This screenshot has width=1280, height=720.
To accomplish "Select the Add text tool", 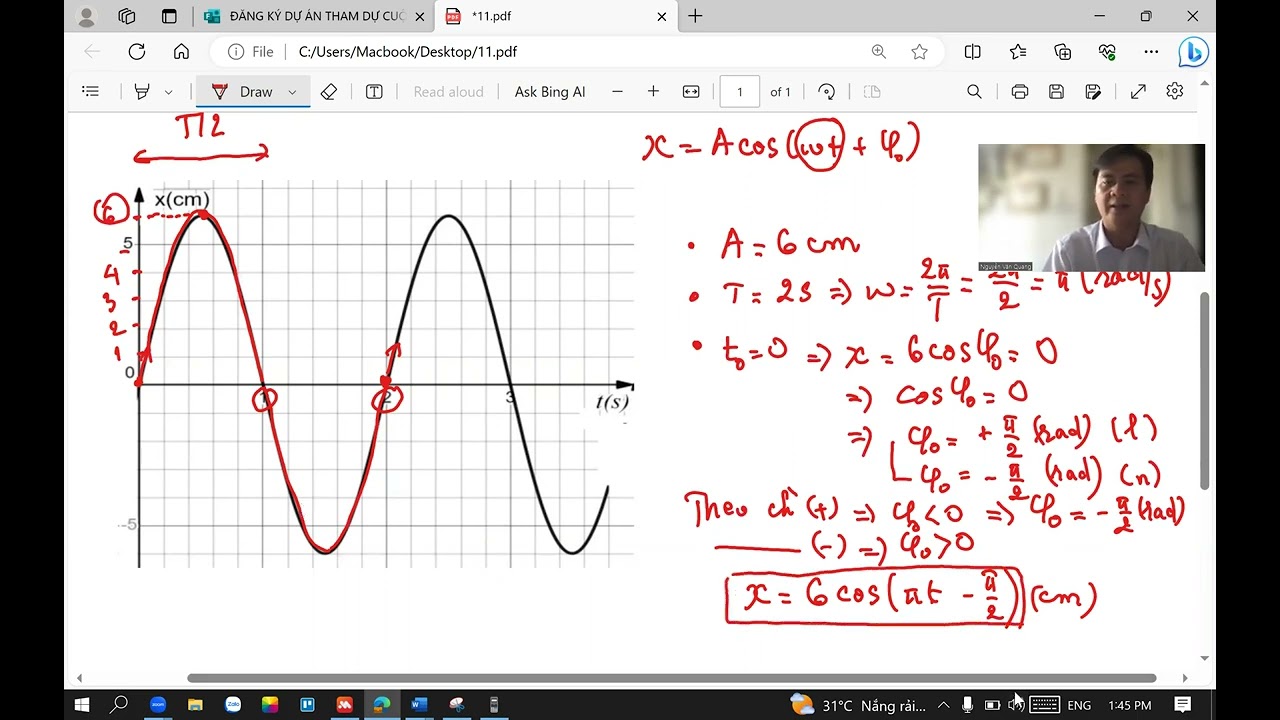I will click(374, 92).
